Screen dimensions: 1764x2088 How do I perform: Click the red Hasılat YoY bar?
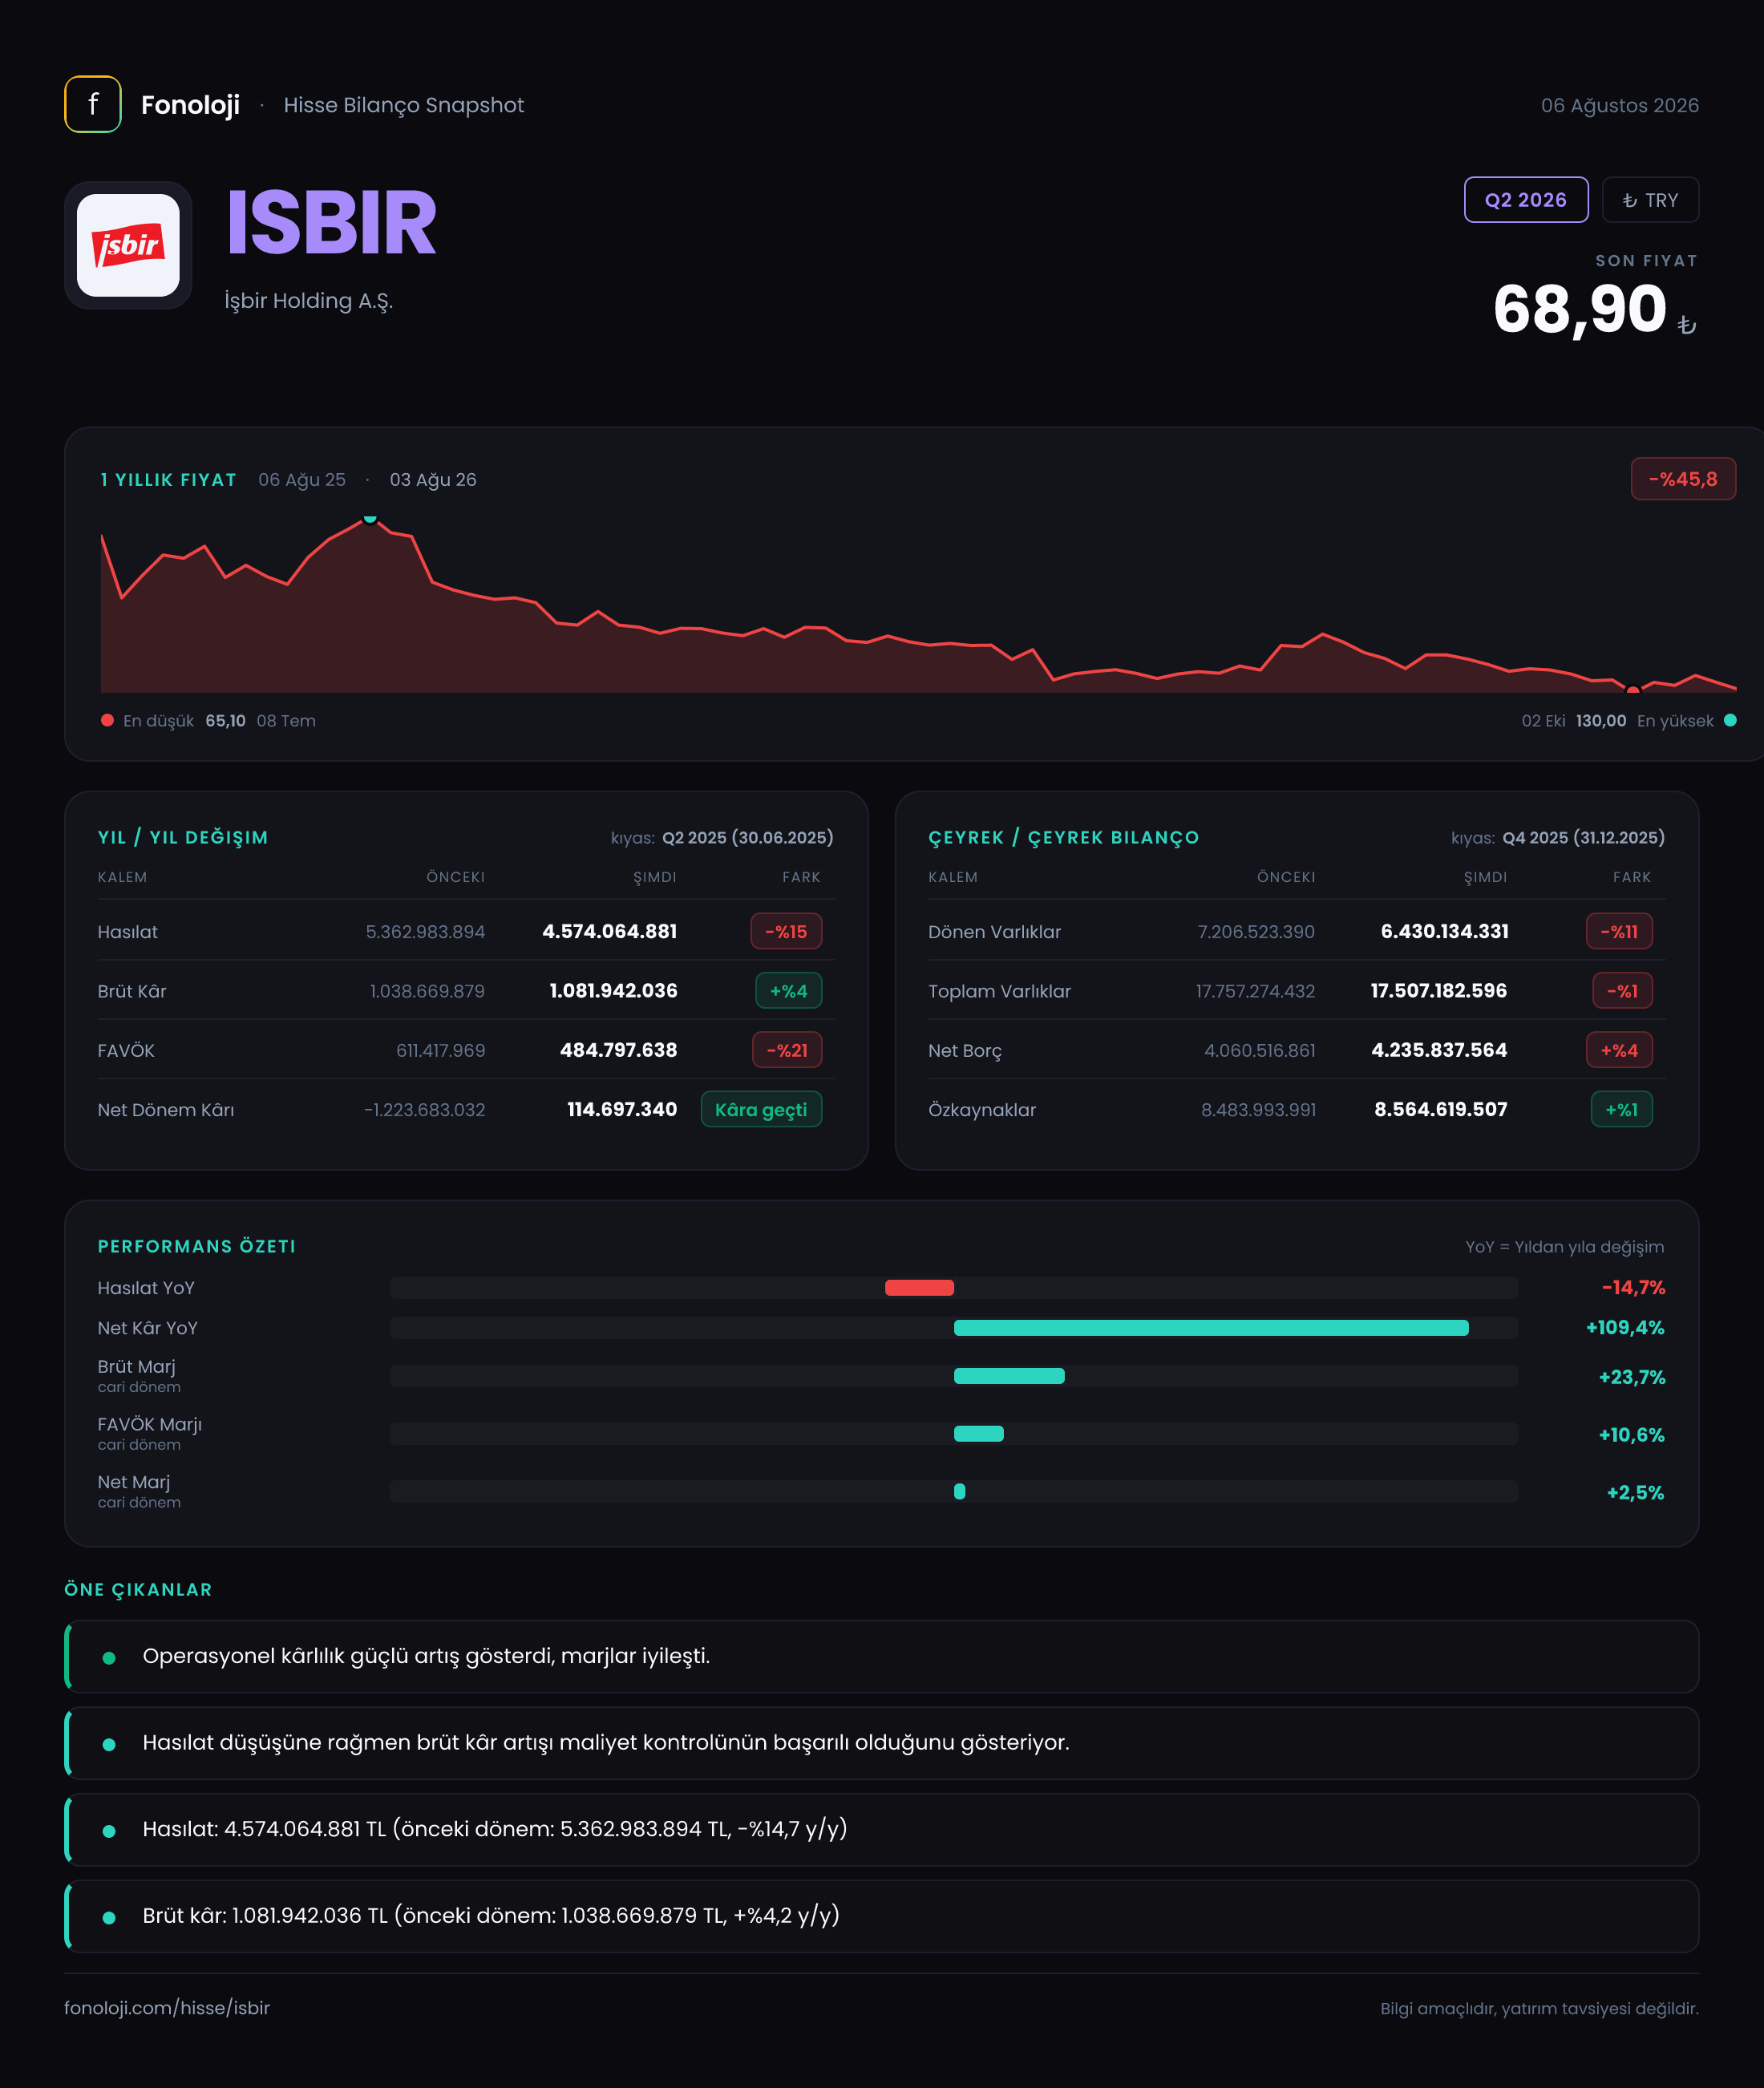click(x=919, y=1287)
